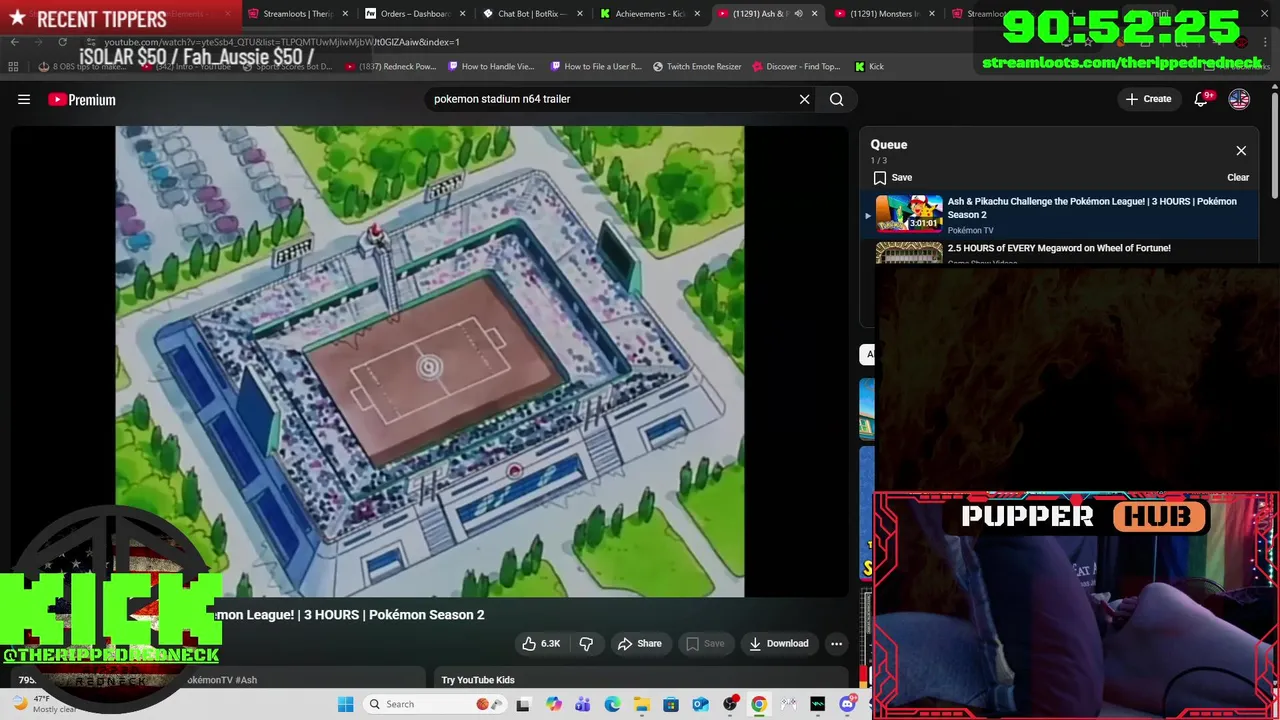Reload the page with the refresh icon
This screenshot has height=720, width=1280.
click(62, 42)
